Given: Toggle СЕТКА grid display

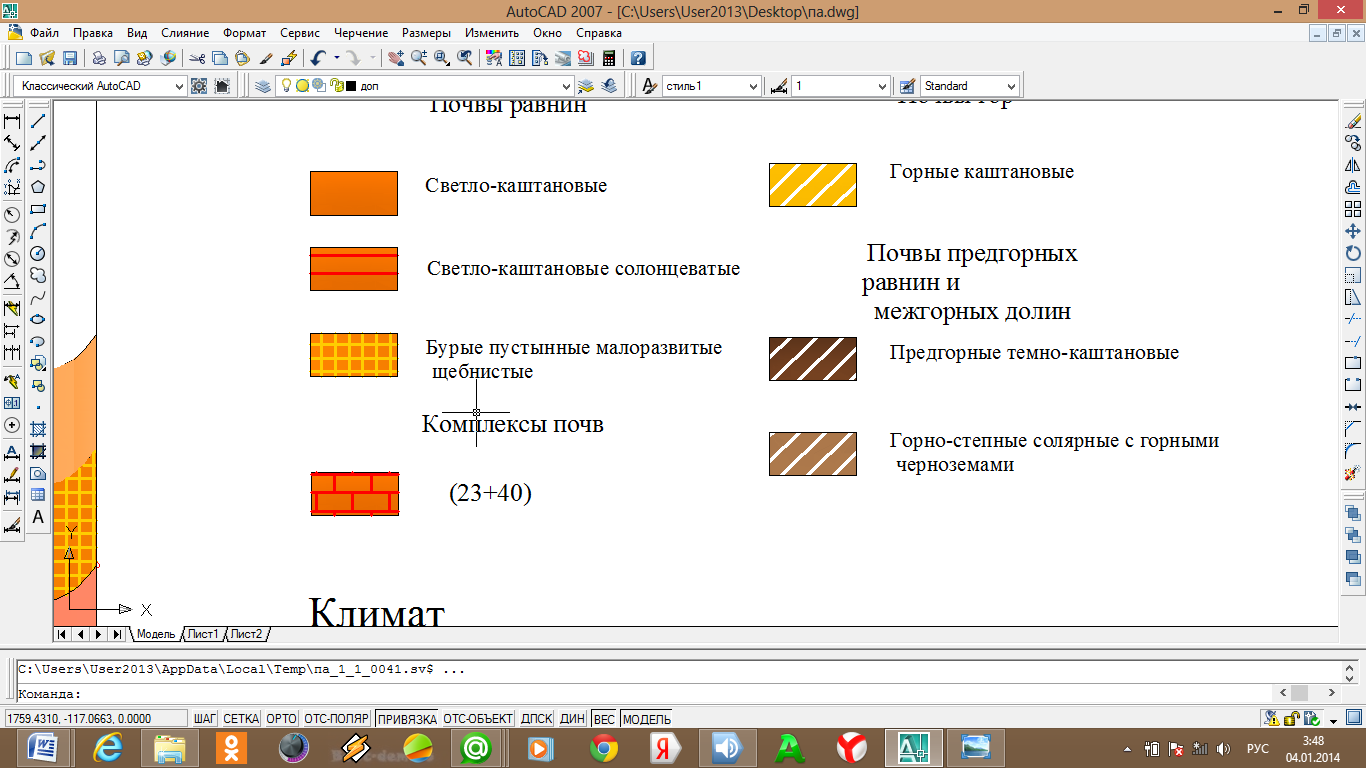Looking at the screenshot, I should [x=241, y=718].
